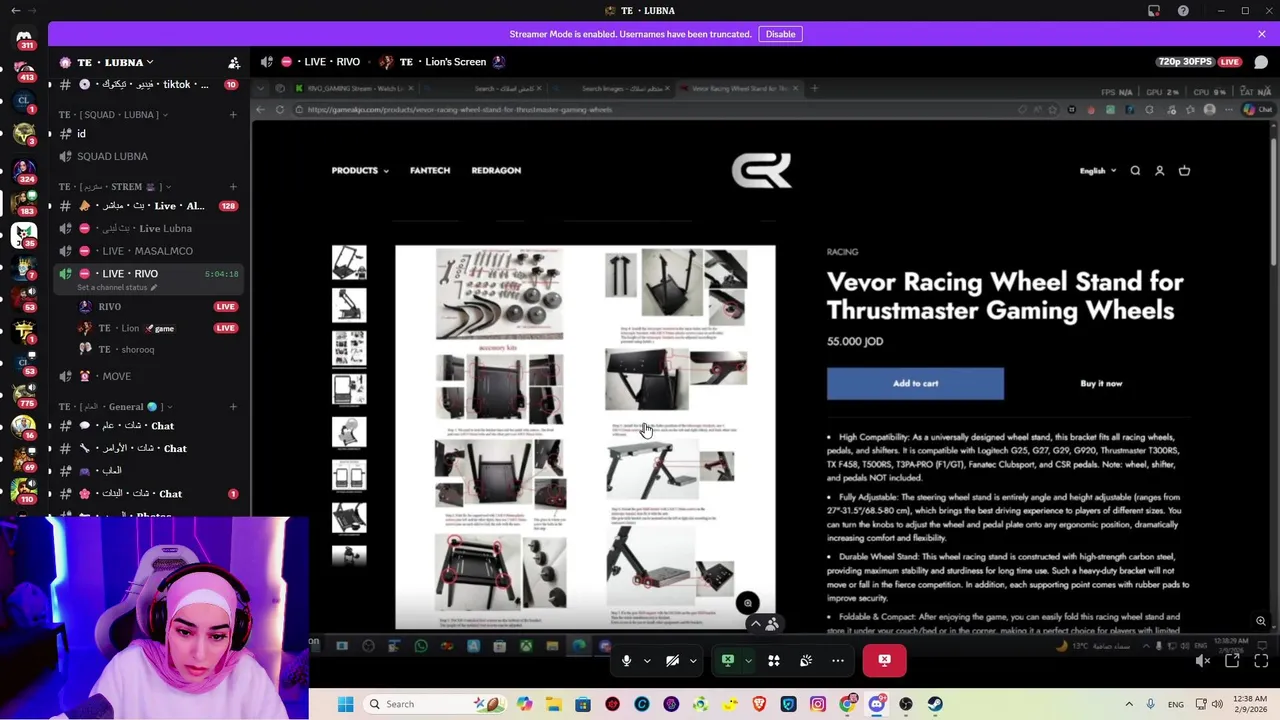Open the id text channel
The width and height of the screenshot is (1280, 720).
(147, 134)
